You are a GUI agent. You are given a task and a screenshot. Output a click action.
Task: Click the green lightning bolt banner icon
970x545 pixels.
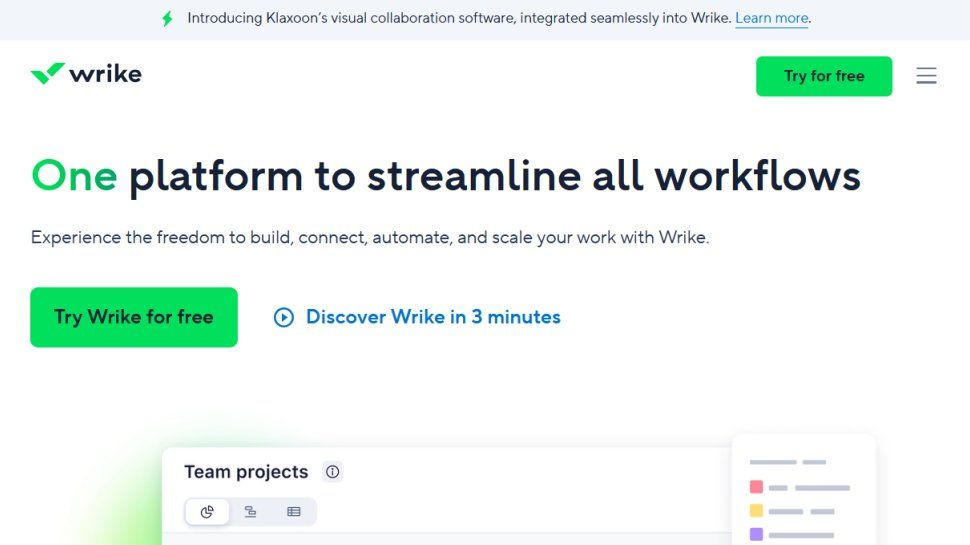tap(167, 19)
